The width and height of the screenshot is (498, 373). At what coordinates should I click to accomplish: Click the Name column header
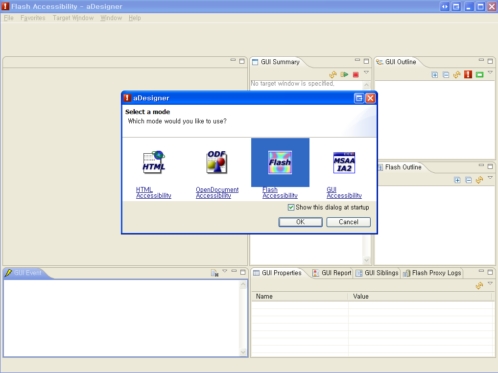[x=299, y=296]
